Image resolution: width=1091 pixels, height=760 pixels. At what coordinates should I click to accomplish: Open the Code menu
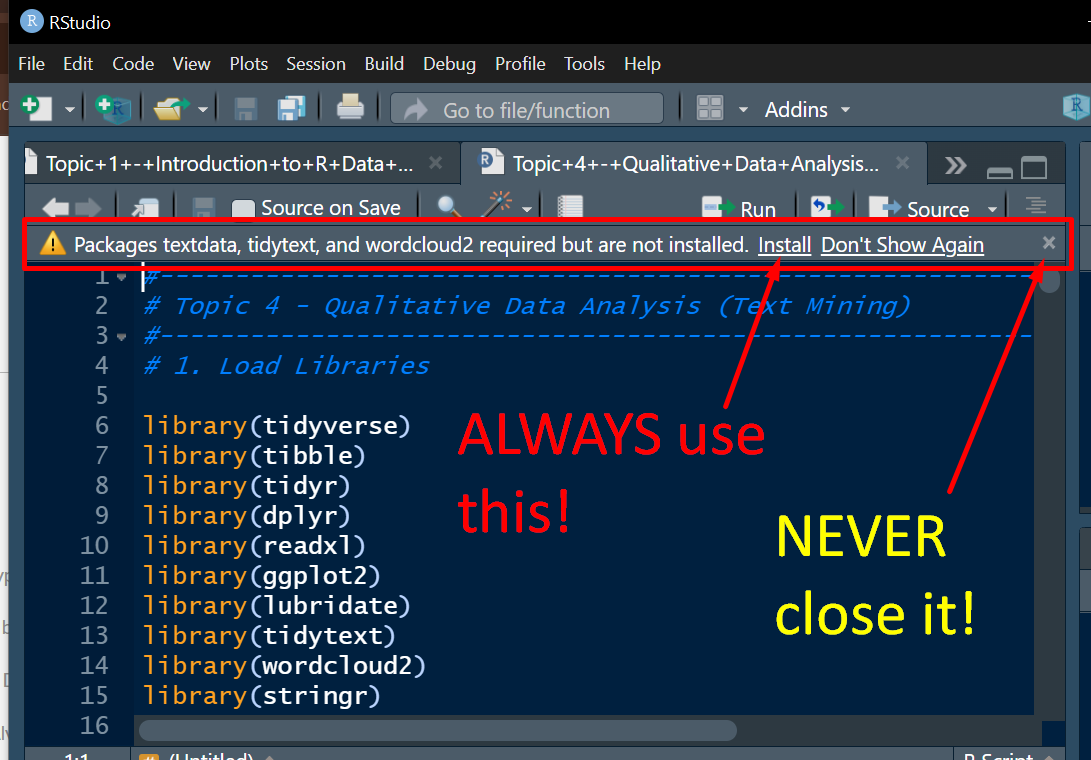tap(133, 64)
